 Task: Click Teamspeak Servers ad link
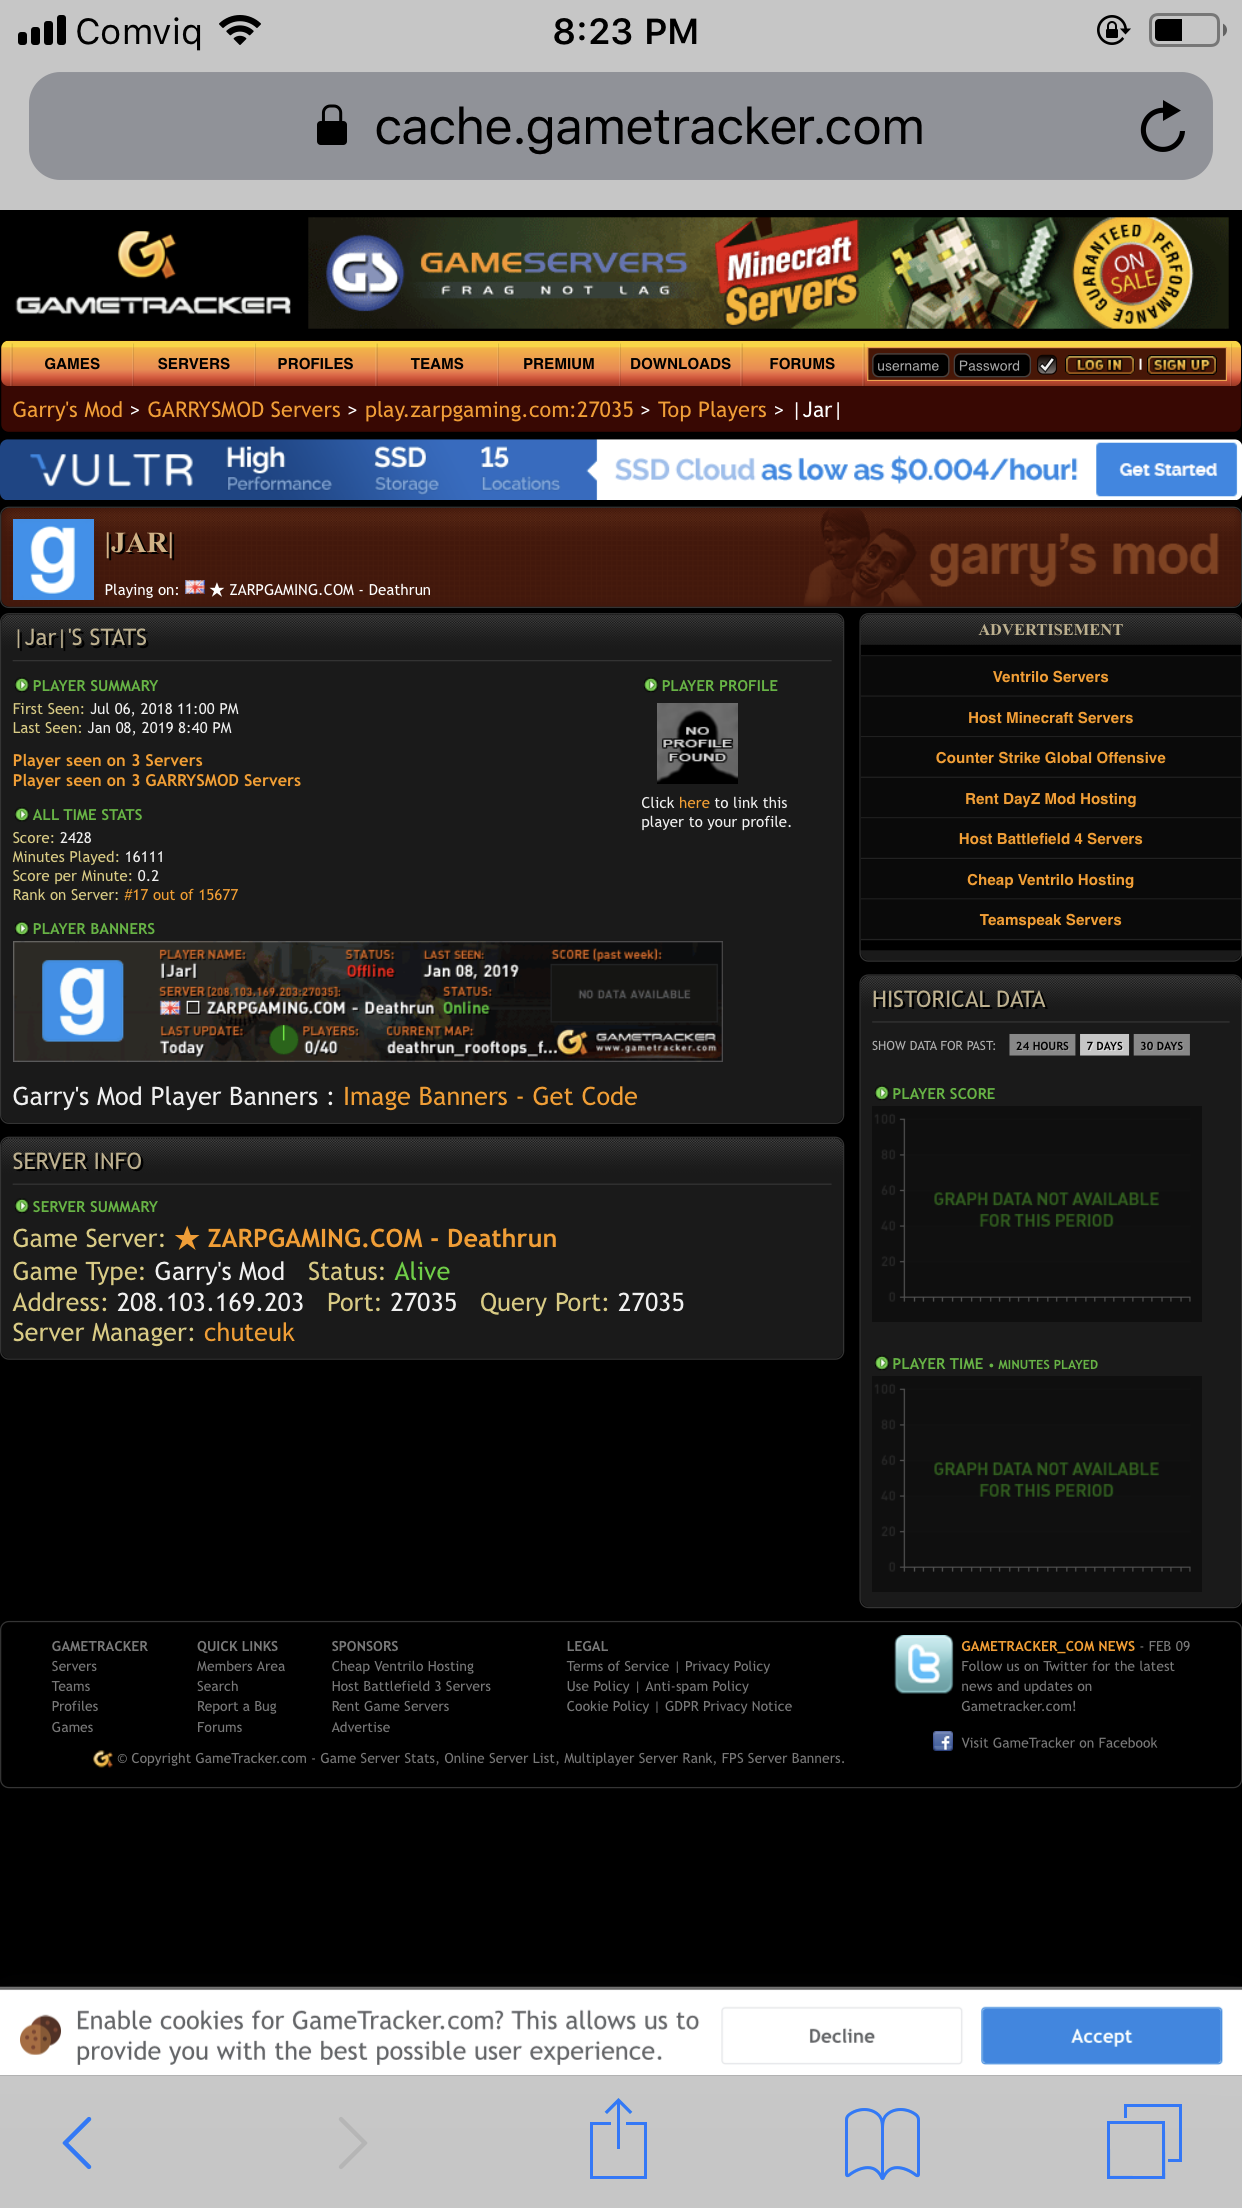1050,920
